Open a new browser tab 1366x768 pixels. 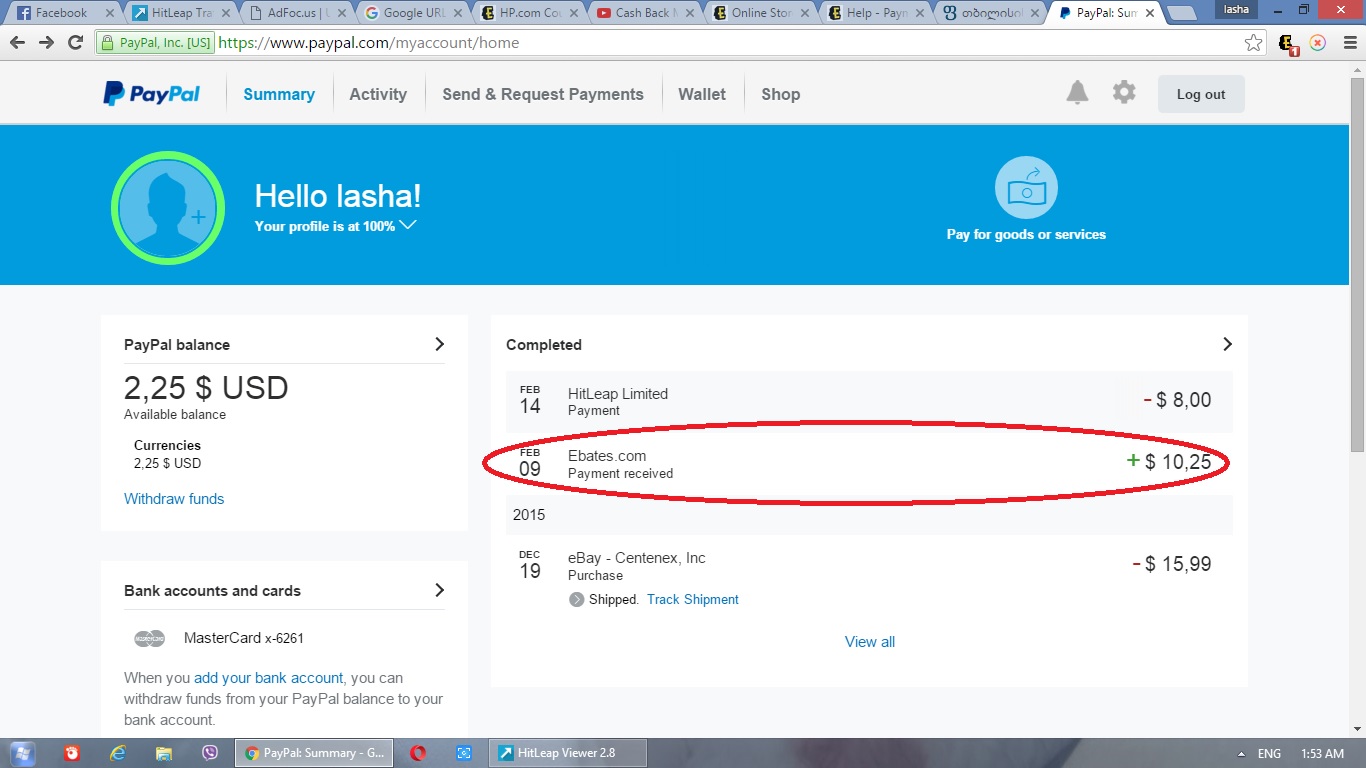tap(1182, 14)
